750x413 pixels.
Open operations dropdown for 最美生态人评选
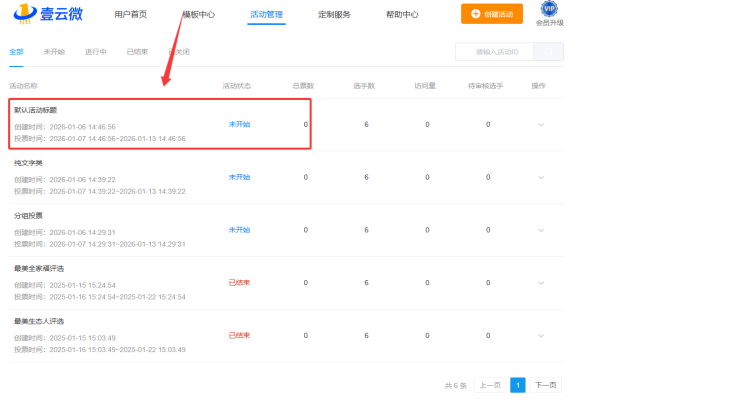[x=541, y=336]
